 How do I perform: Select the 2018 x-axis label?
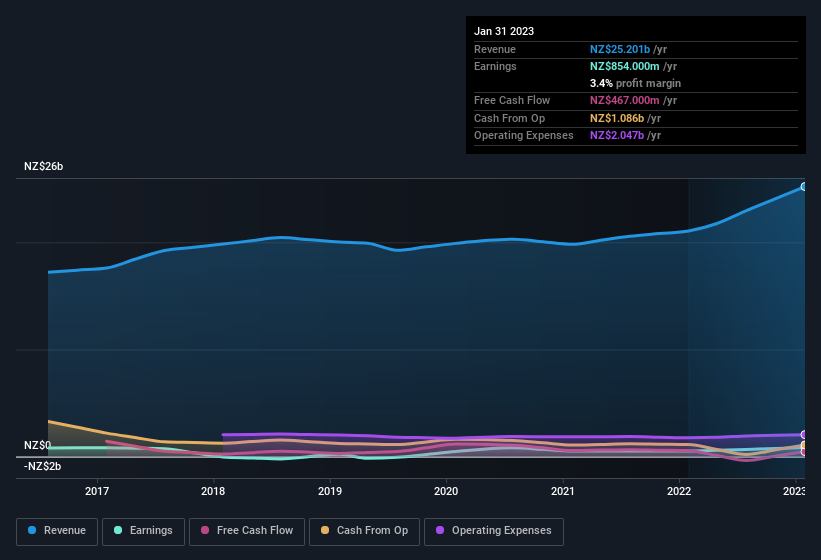pos(213,491)
